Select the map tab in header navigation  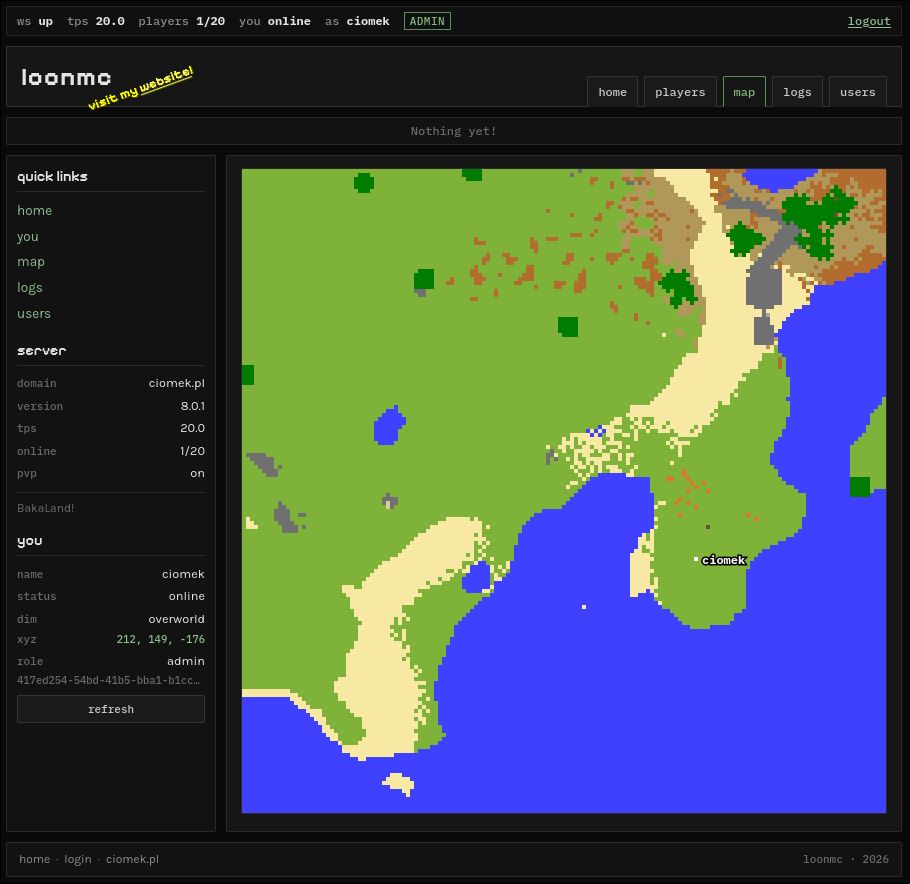point(744,92)
